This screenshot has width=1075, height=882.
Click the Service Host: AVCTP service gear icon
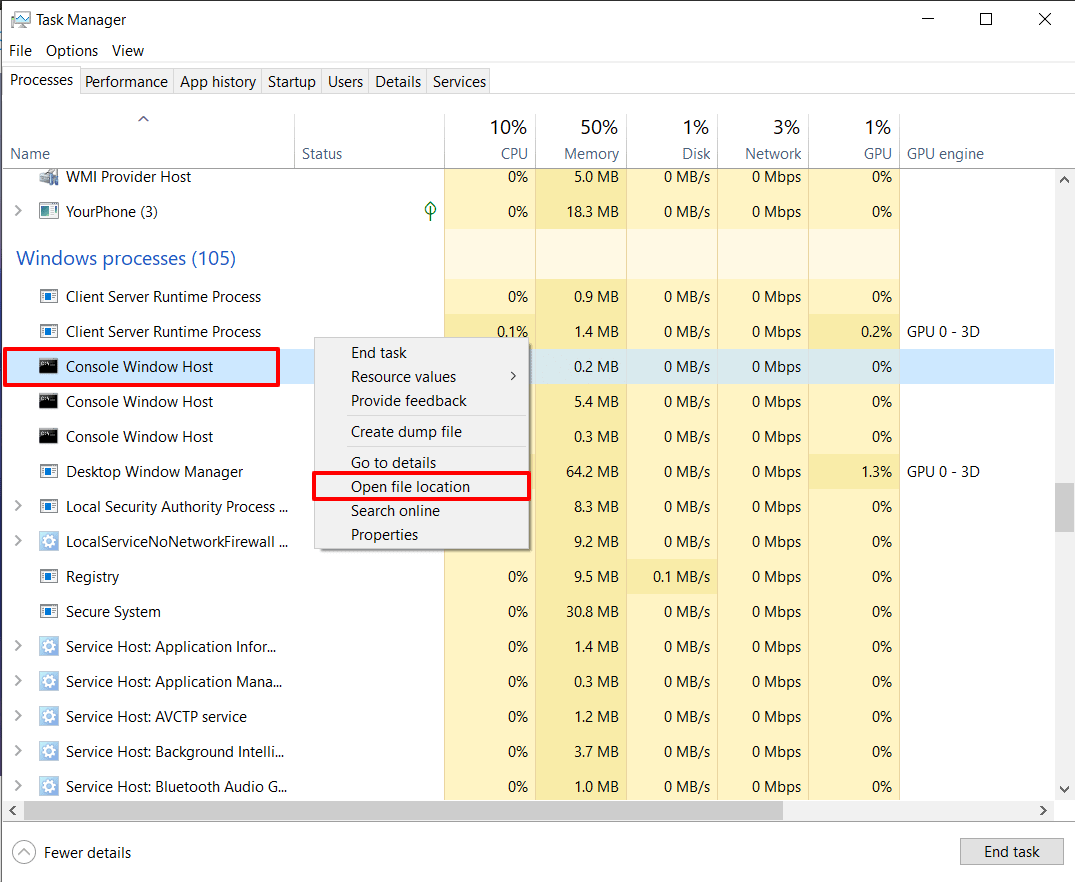click(49, 716)
